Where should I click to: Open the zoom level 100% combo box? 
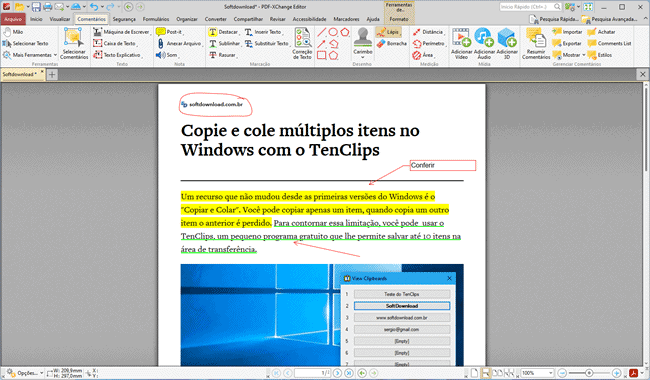pyautogui.click(x=537, y=373)
